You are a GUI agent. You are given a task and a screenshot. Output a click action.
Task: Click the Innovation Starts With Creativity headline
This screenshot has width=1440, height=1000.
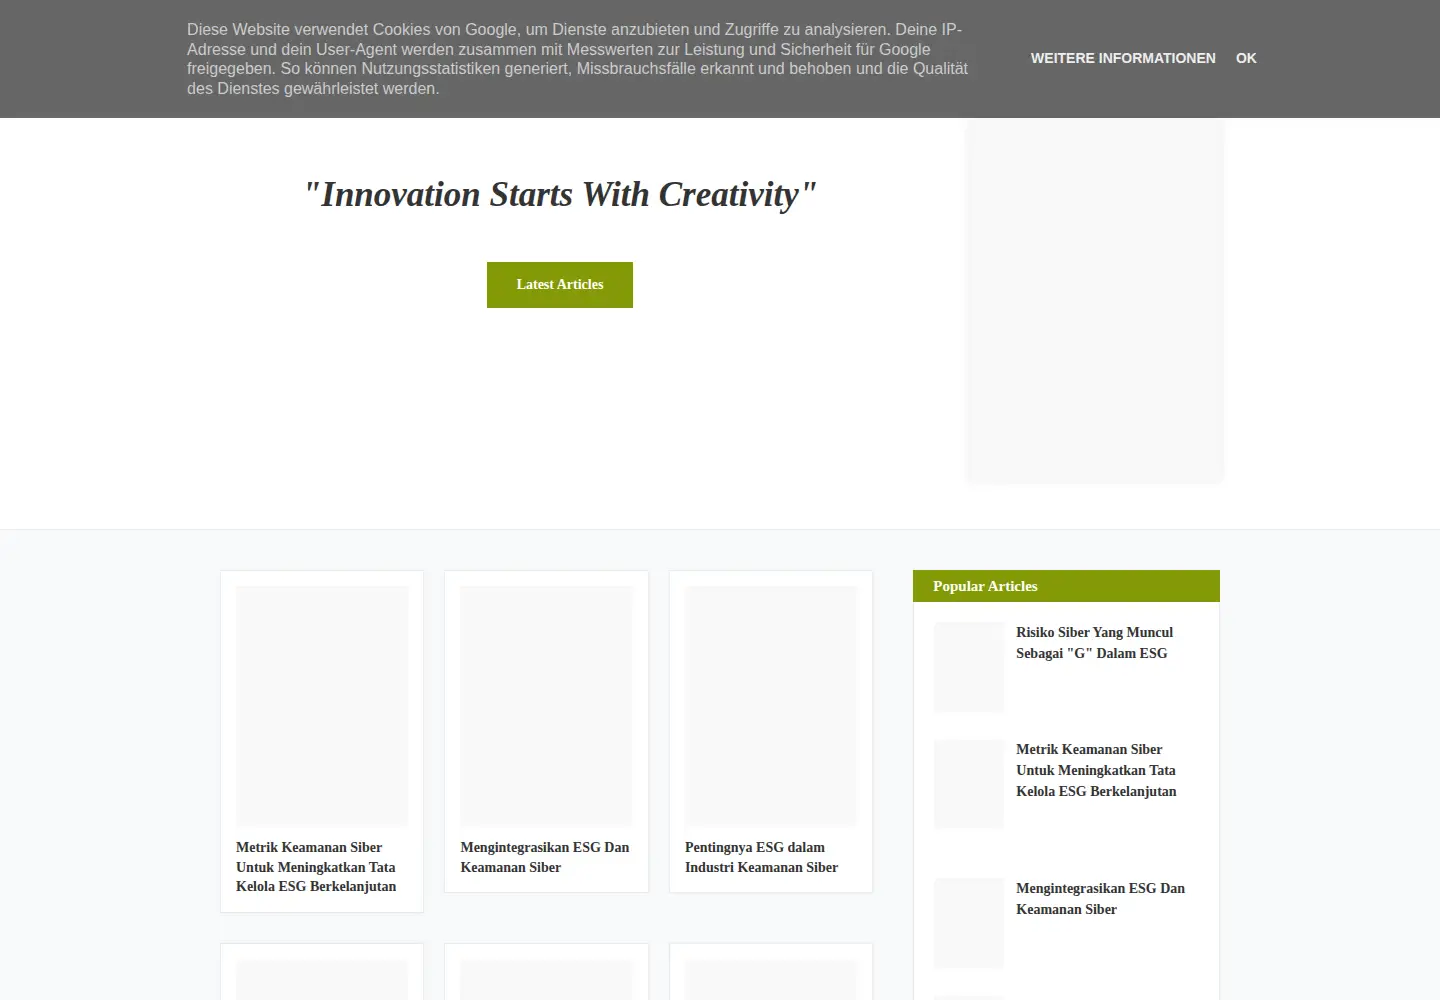pos(560,194)
